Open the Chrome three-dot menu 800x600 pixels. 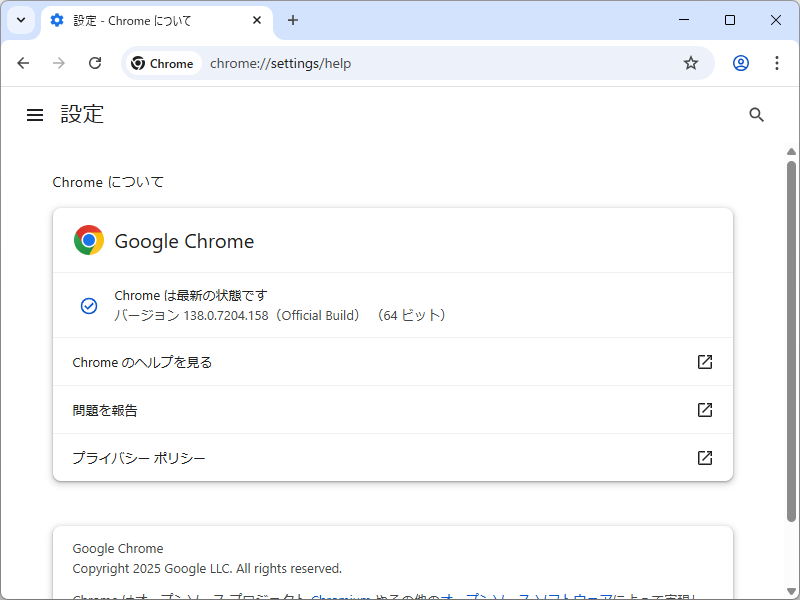(x=777, y=63)
